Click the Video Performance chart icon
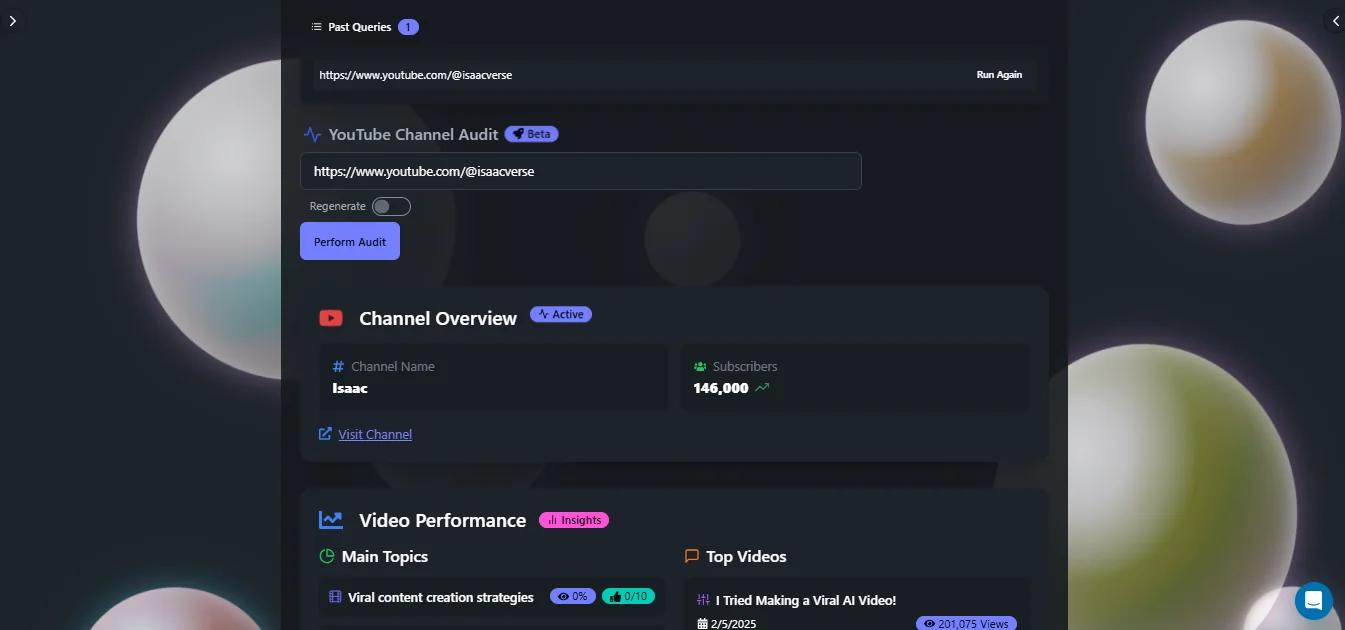 pyautogui.click(x=331, y=520)
